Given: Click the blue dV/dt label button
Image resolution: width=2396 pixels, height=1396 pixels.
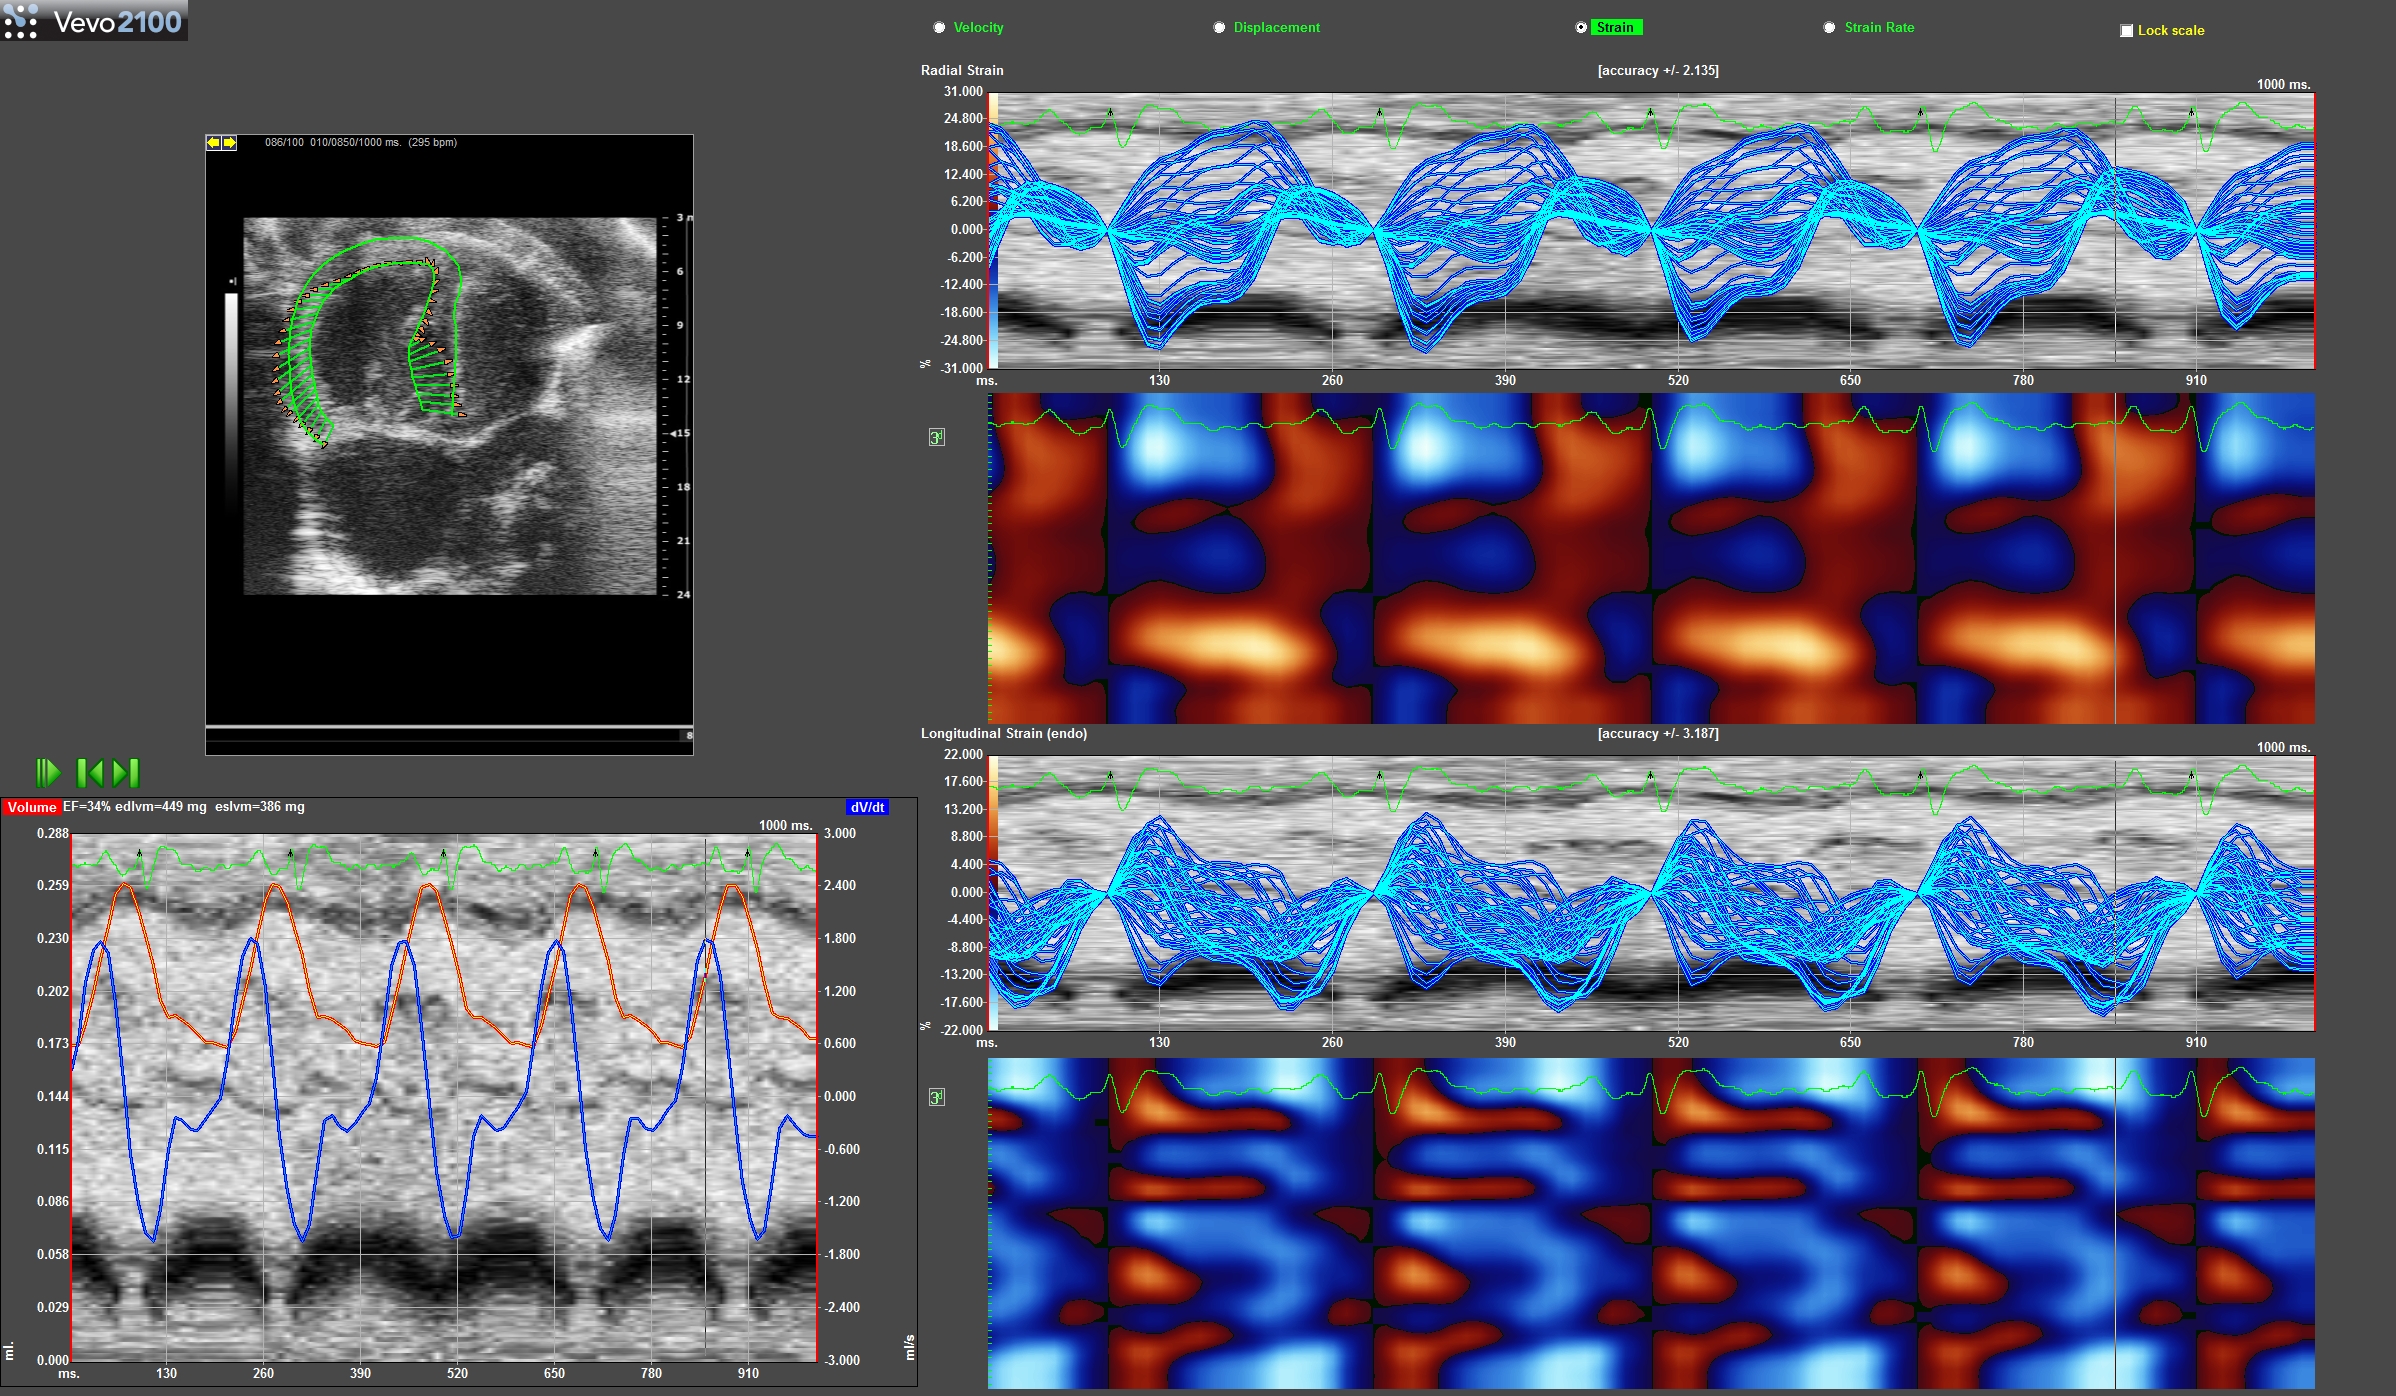Looking at the screenshot, I should coord(867,807).
